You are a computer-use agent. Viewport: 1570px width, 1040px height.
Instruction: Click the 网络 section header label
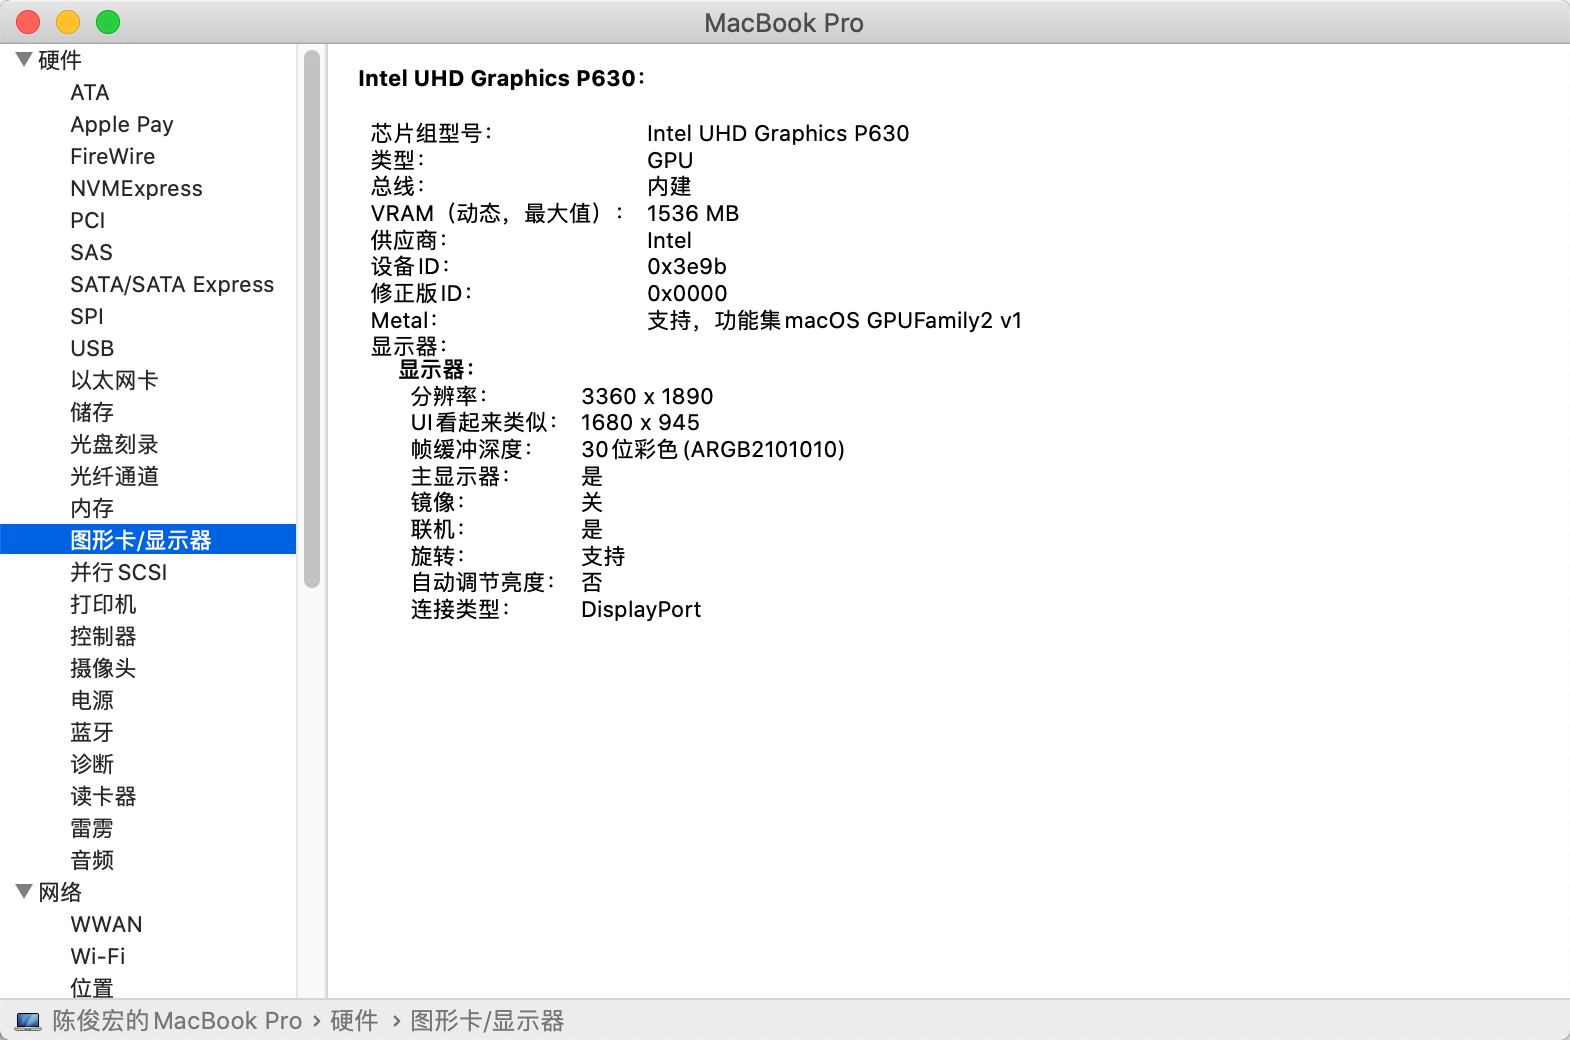[x=60, y=893]
